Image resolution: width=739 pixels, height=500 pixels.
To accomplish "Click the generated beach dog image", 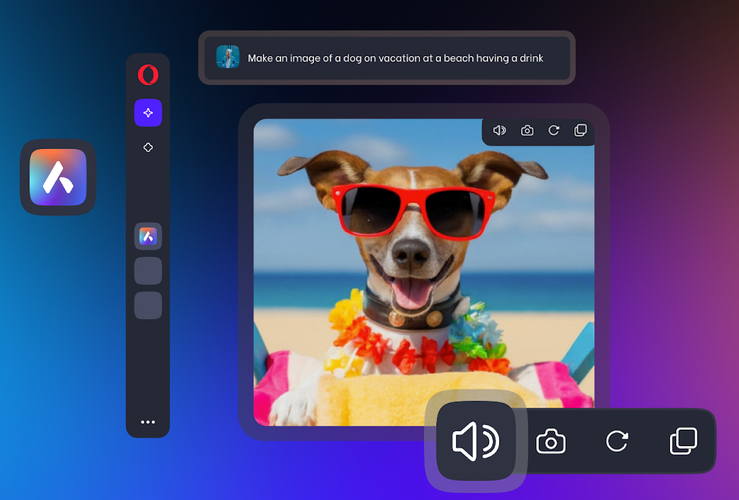I will (424, 272).
